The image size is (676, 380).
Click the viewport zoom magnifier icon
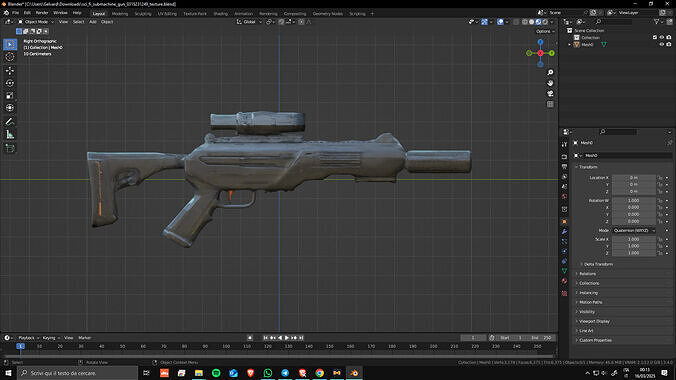[x=550, y=72]
